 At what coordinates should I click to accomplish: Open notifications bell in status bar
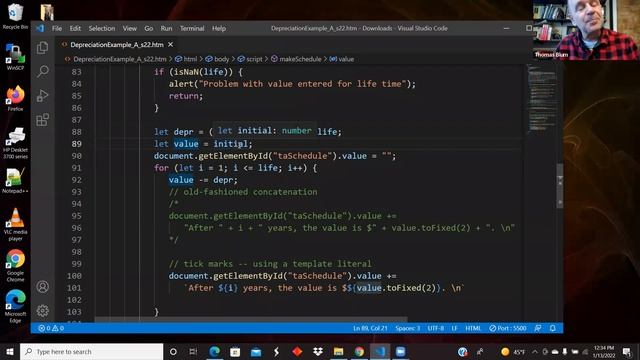pyautogui.click(x=553, y=328)
